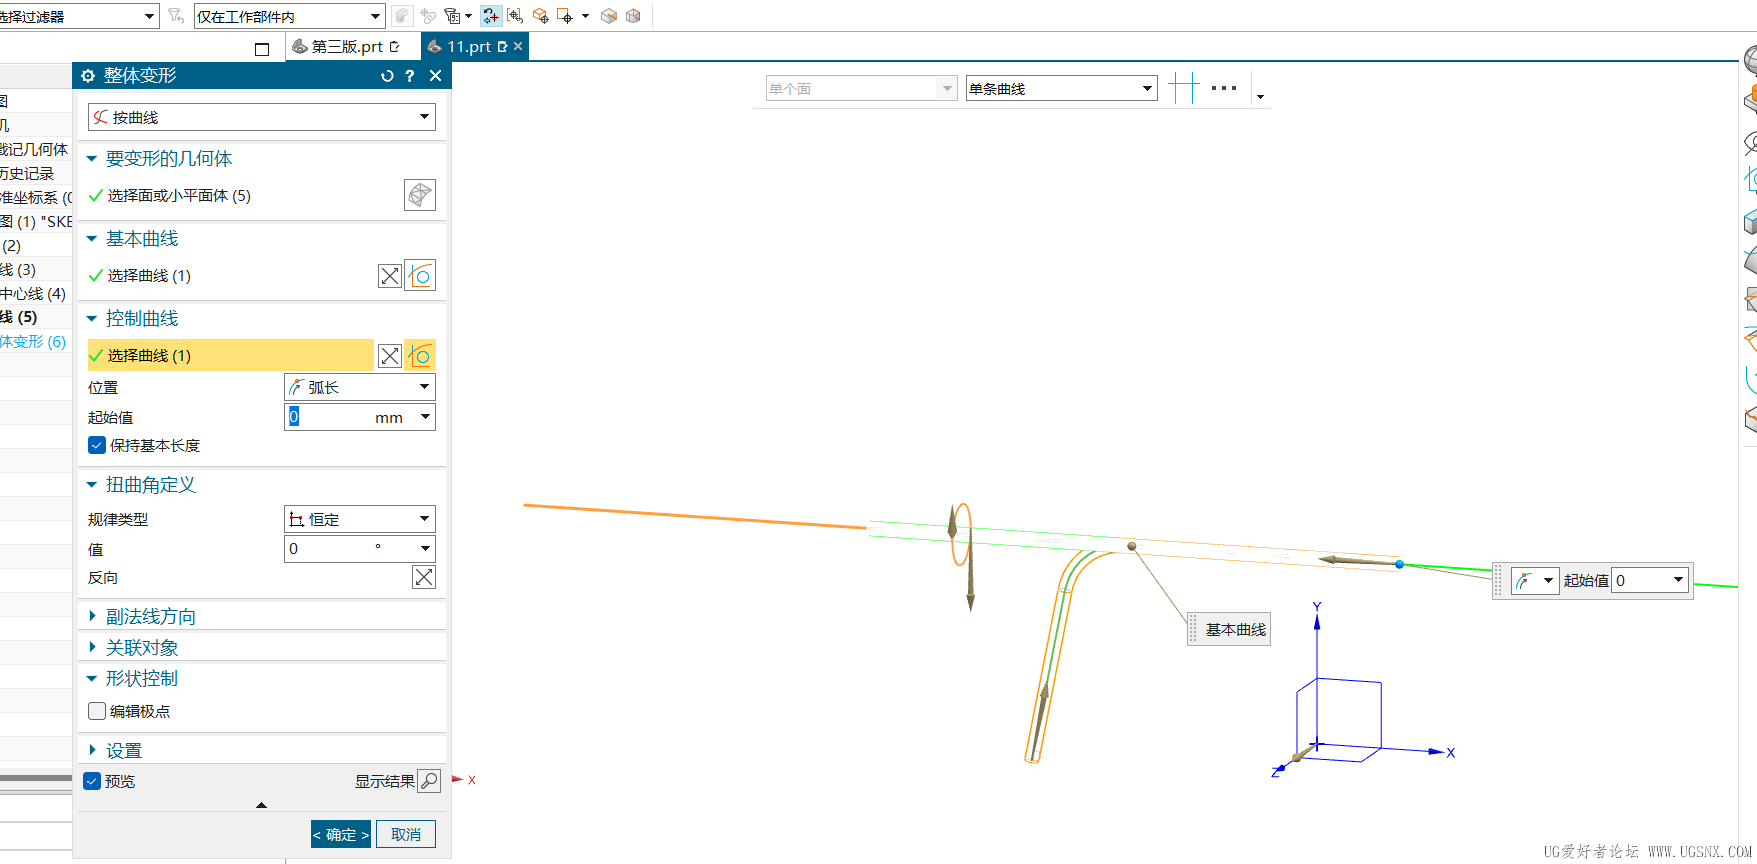
Task: Click curve select icon in 控制曲线
Action: (420, 355)
